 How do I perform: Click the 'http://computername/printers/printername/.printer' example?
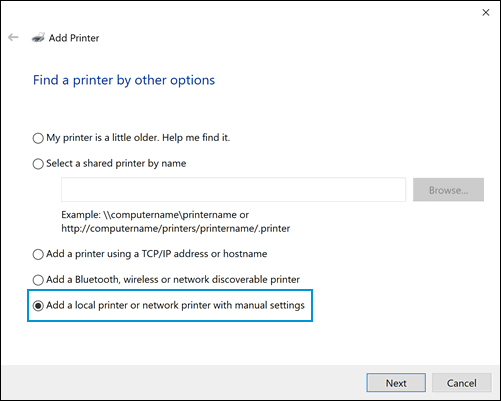176,229
